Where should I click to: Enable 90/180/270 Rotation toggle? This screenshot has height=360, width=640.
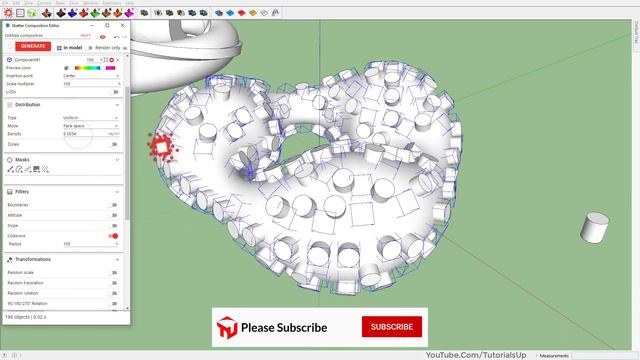click(x=114, y=304)
